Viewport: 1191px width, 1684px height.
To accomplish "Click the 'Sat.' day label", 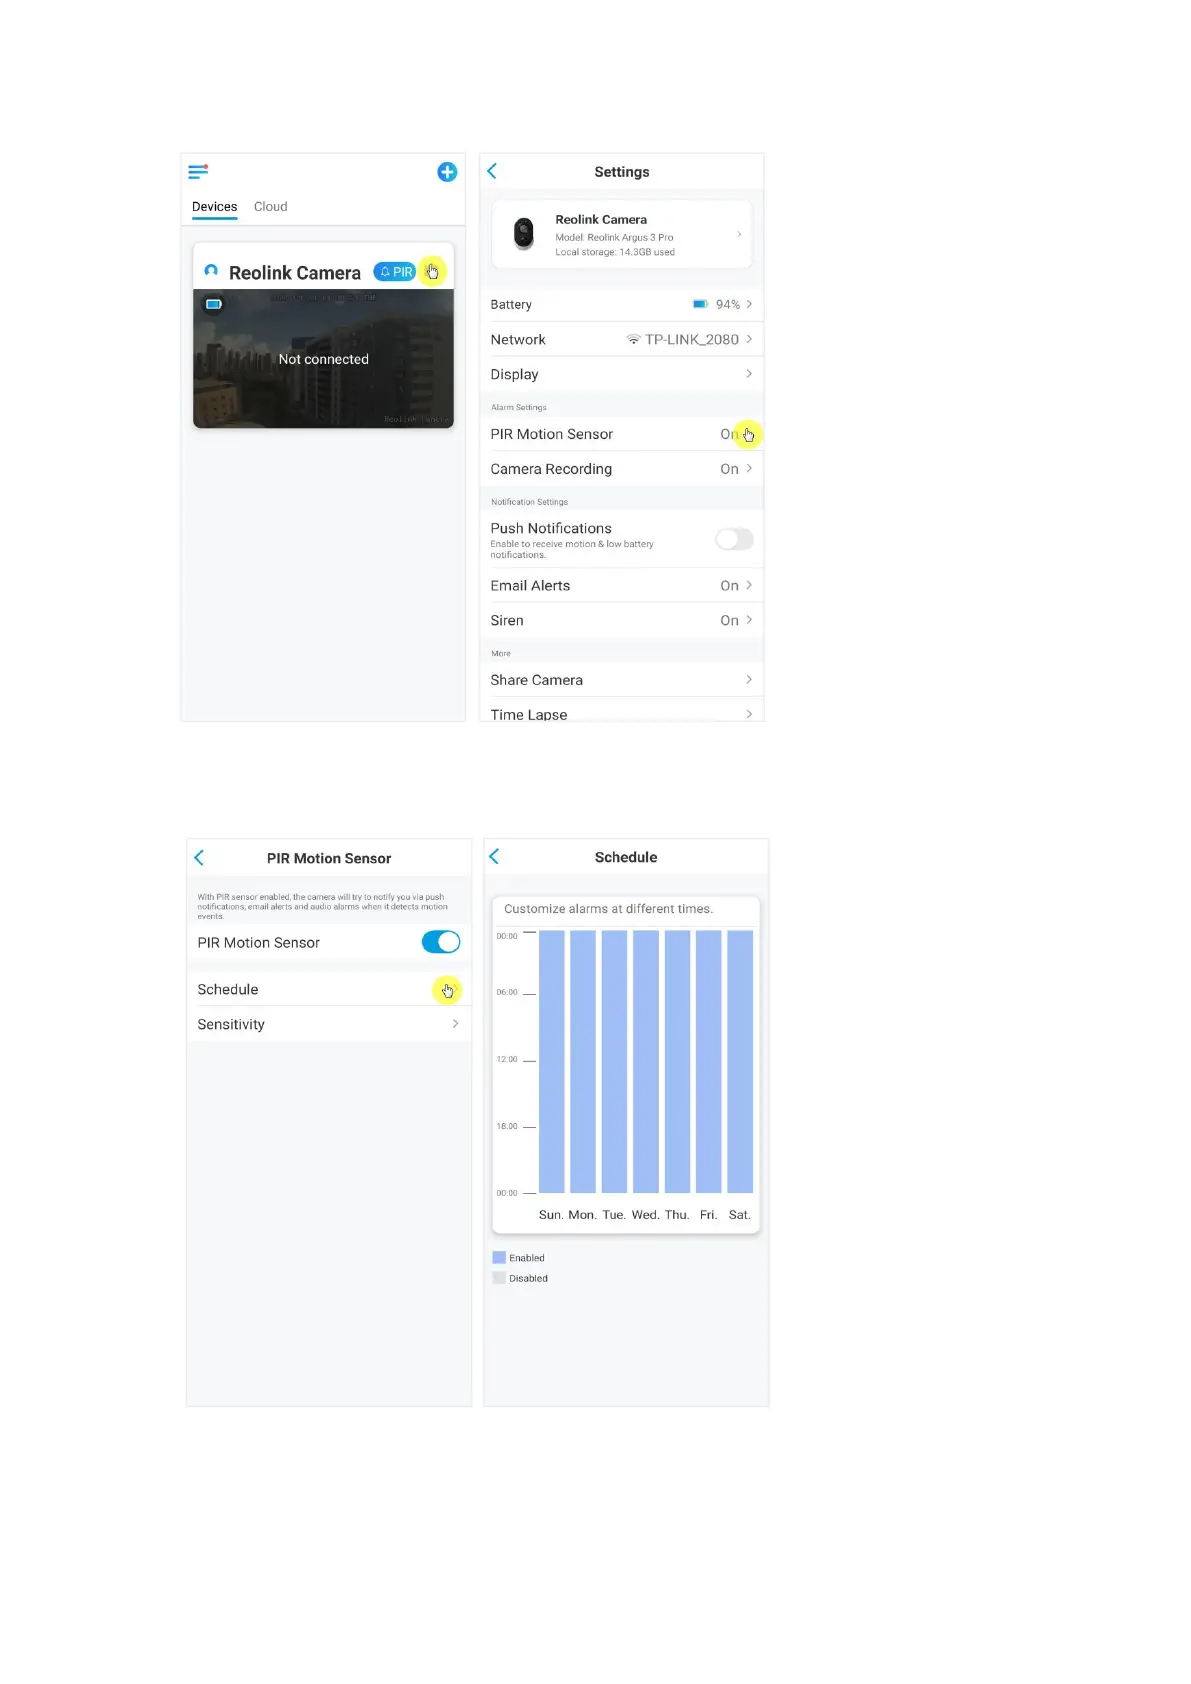I will click(740, 1215).
